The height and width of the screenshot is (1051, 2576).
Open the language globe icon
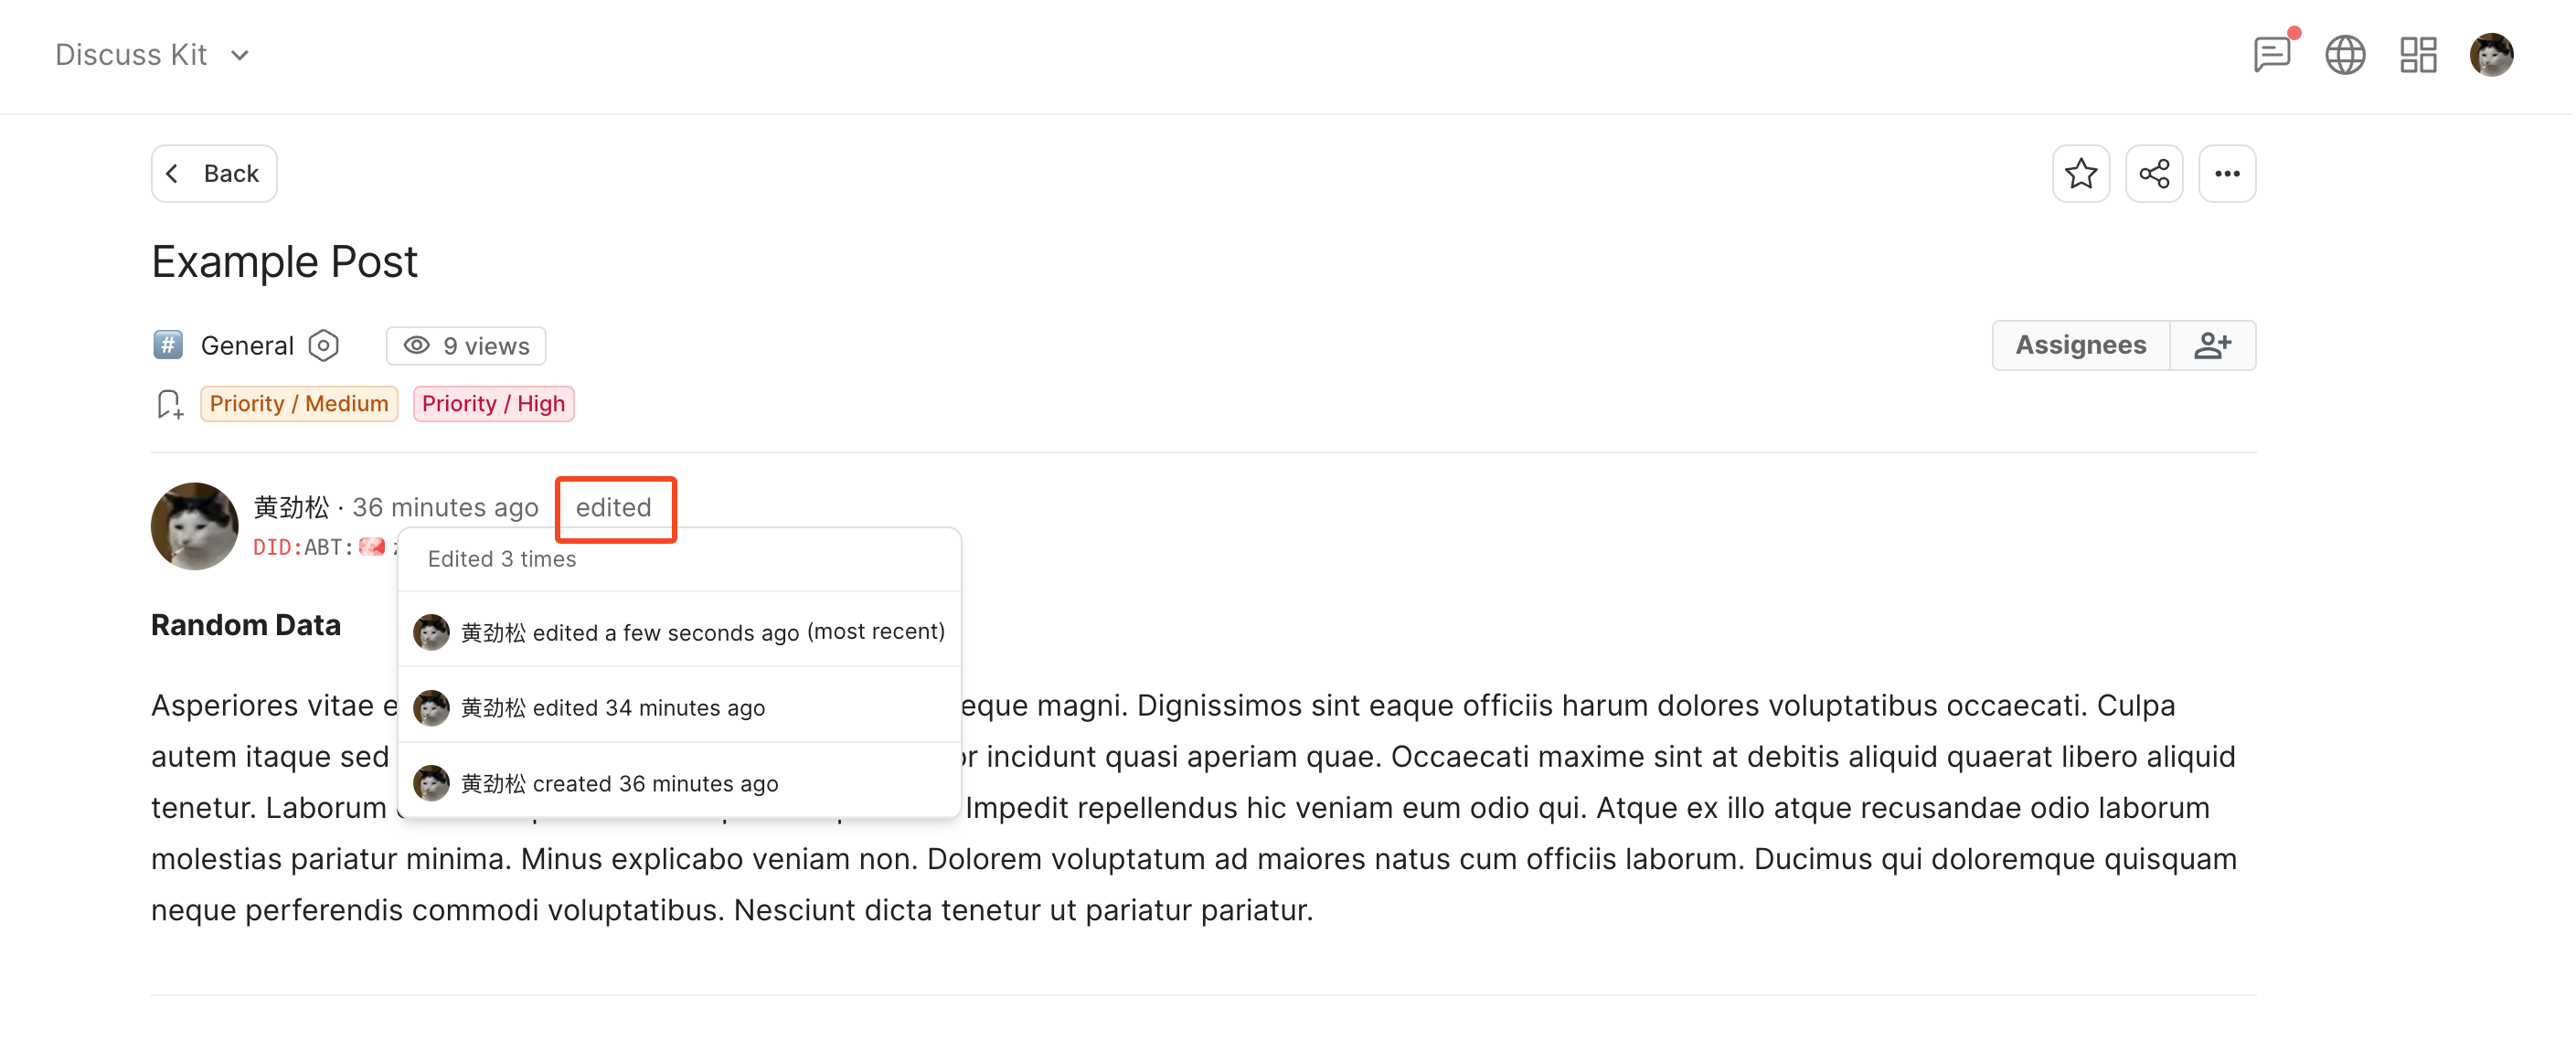(2345, 54)
